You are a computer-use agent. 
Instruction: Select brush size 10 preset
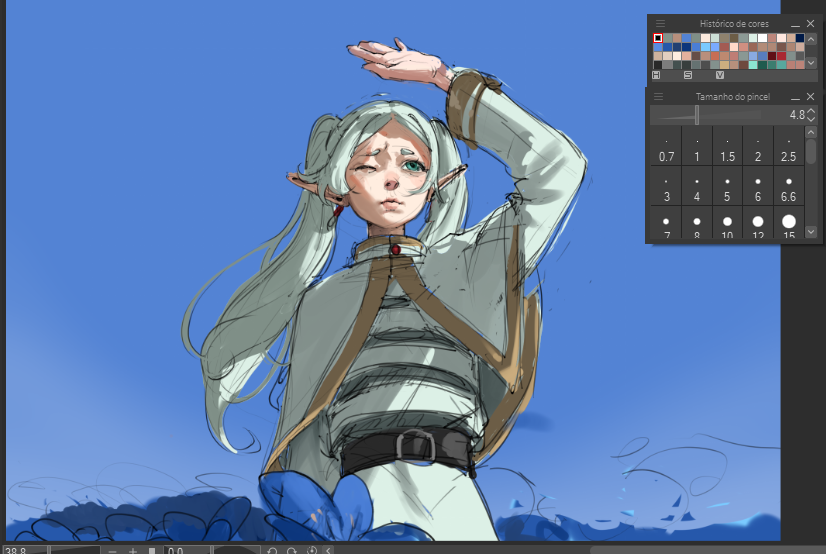point(727,224)
